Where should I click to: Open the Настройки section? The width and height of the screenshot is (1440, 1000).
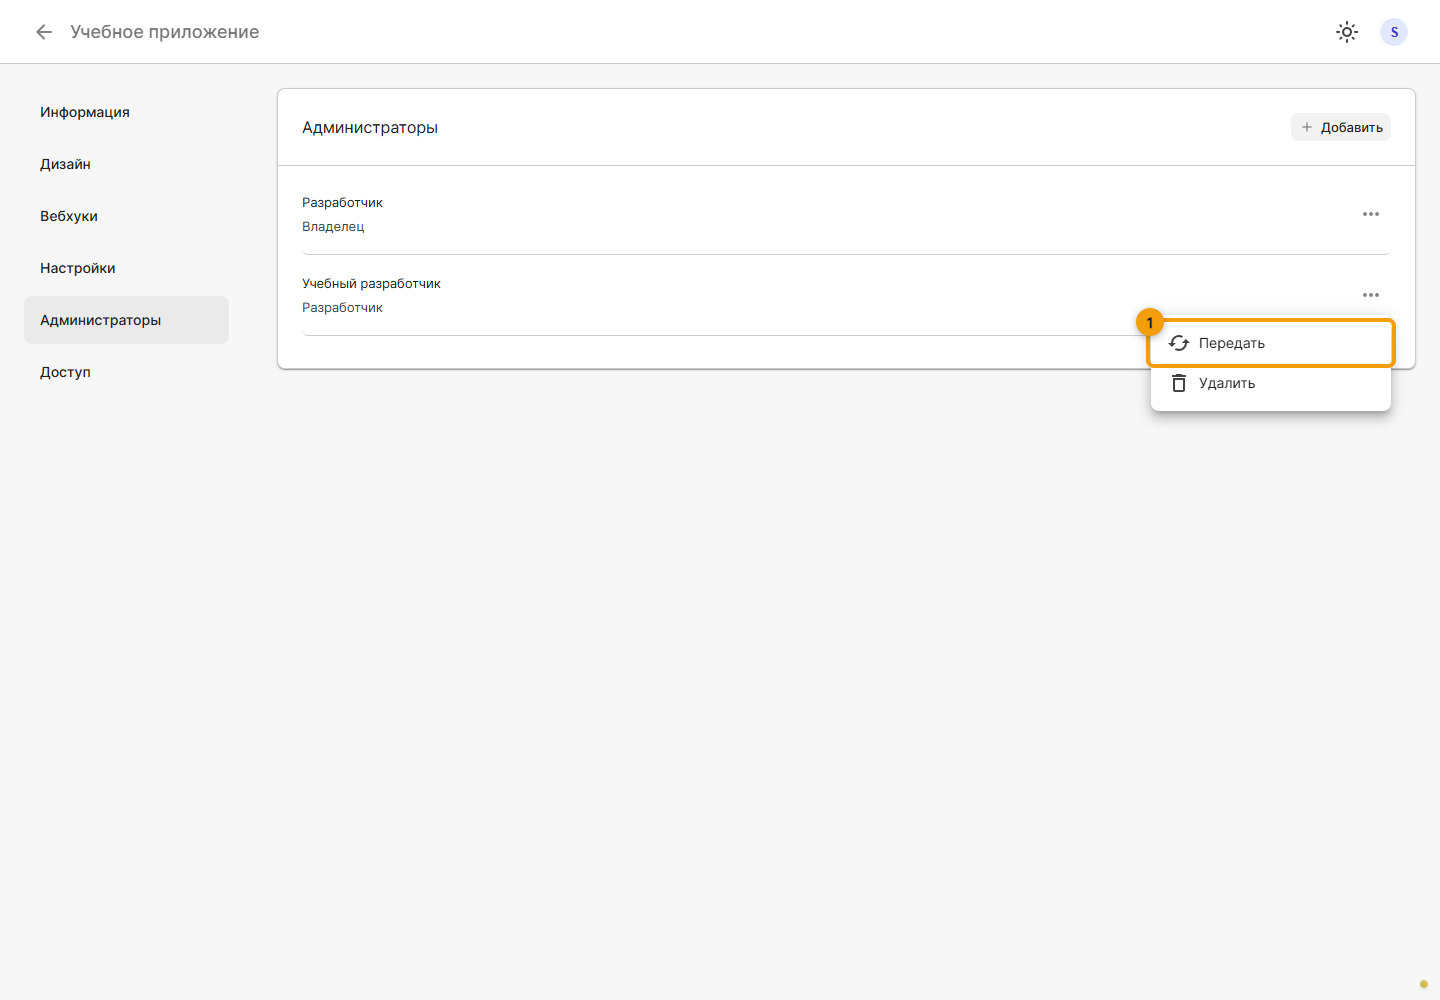126,268
